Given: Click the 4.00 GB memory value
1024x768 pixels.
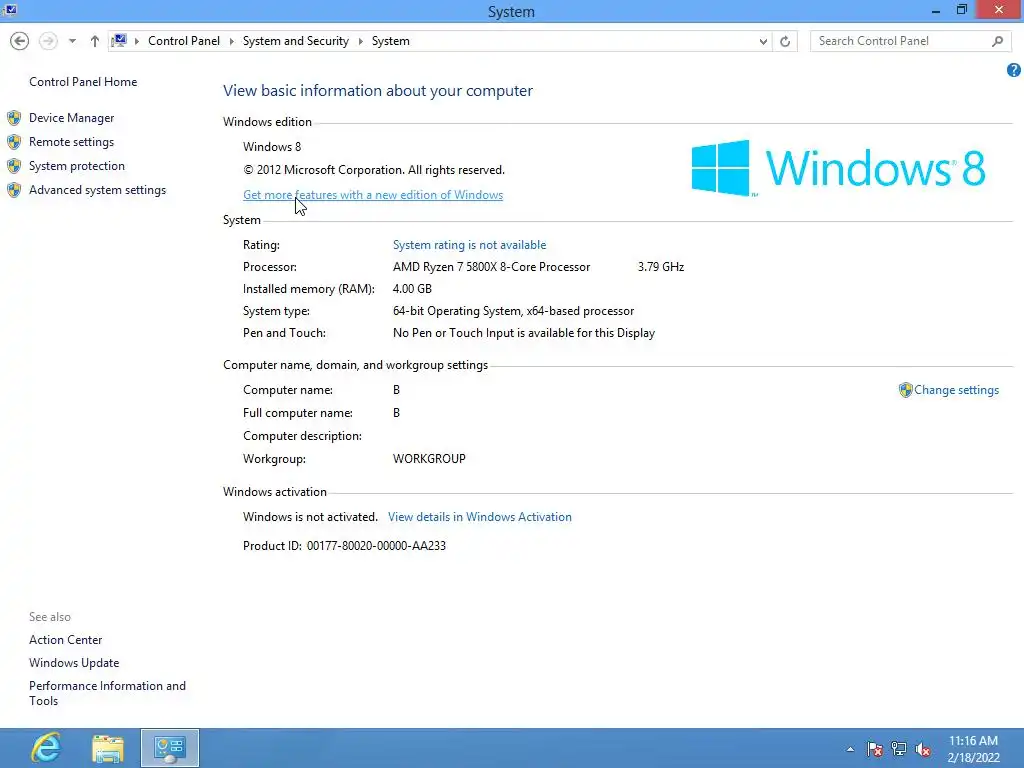Looking at the screenshot, I should point(412,289).
